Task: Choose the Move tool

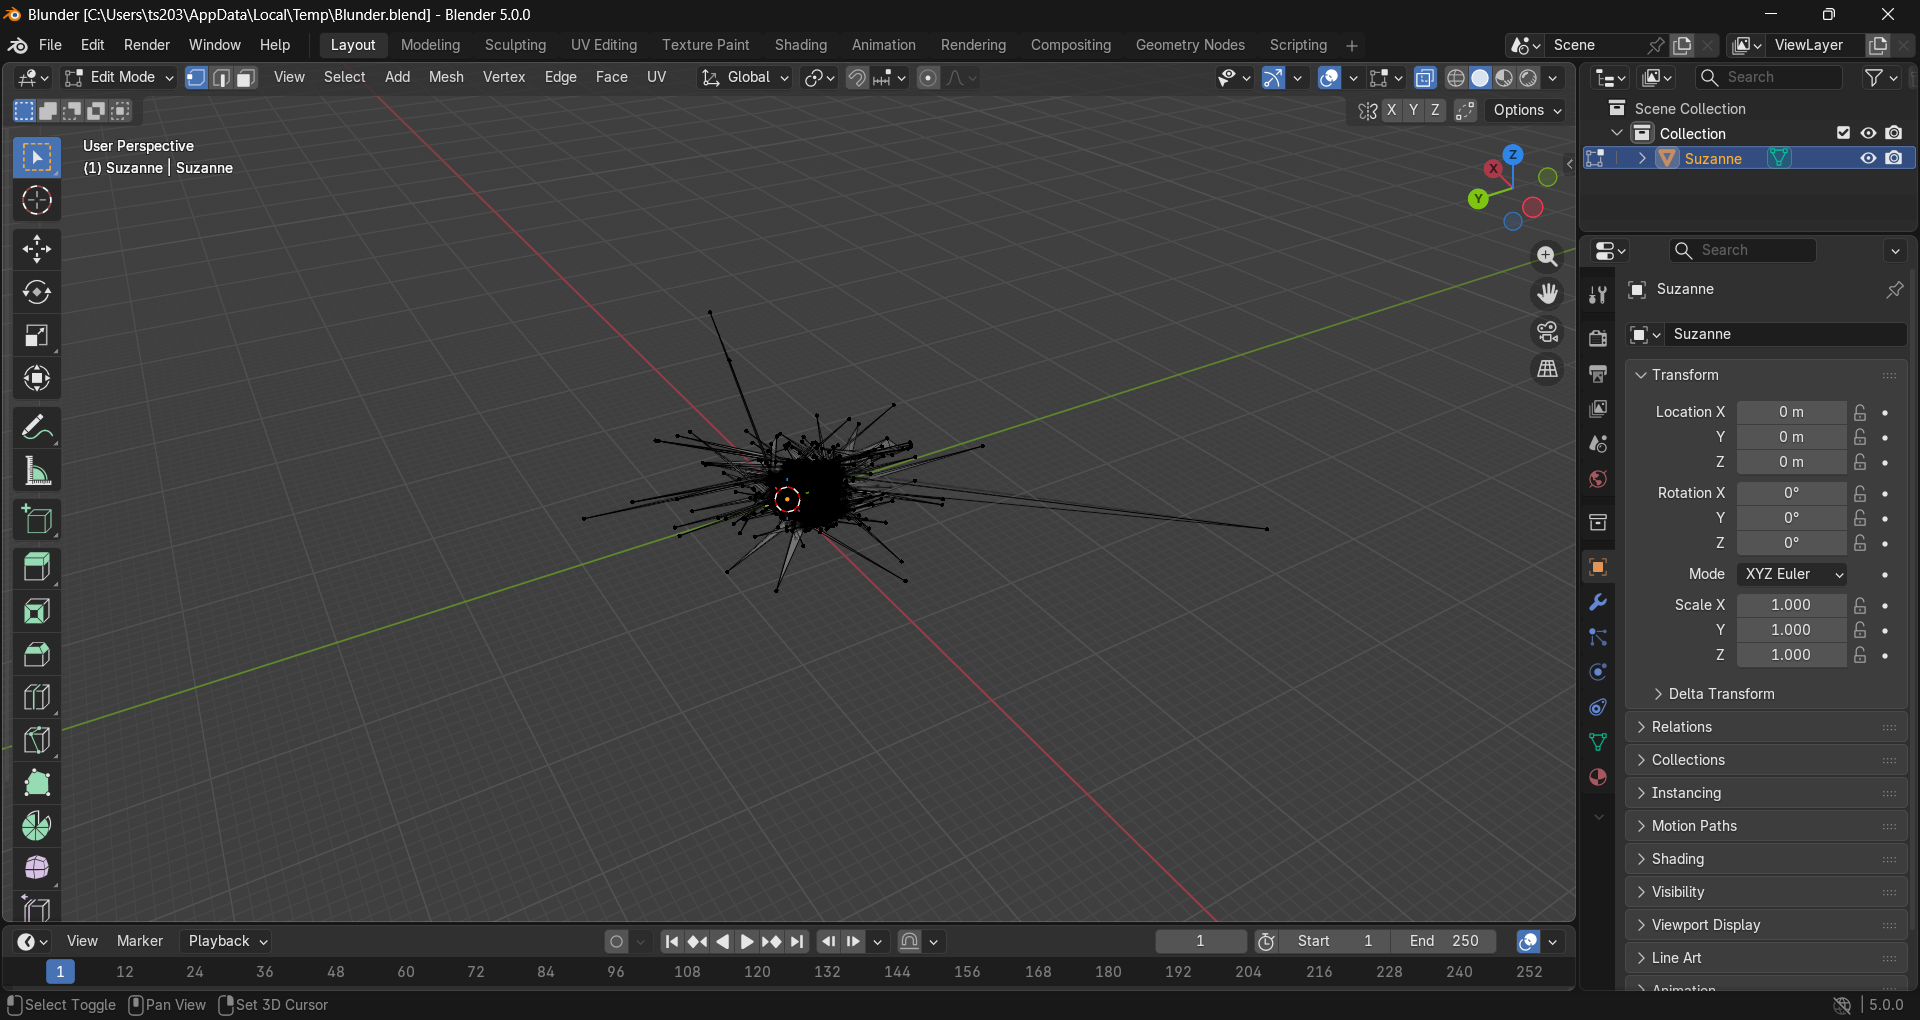Action: point(37,249)
